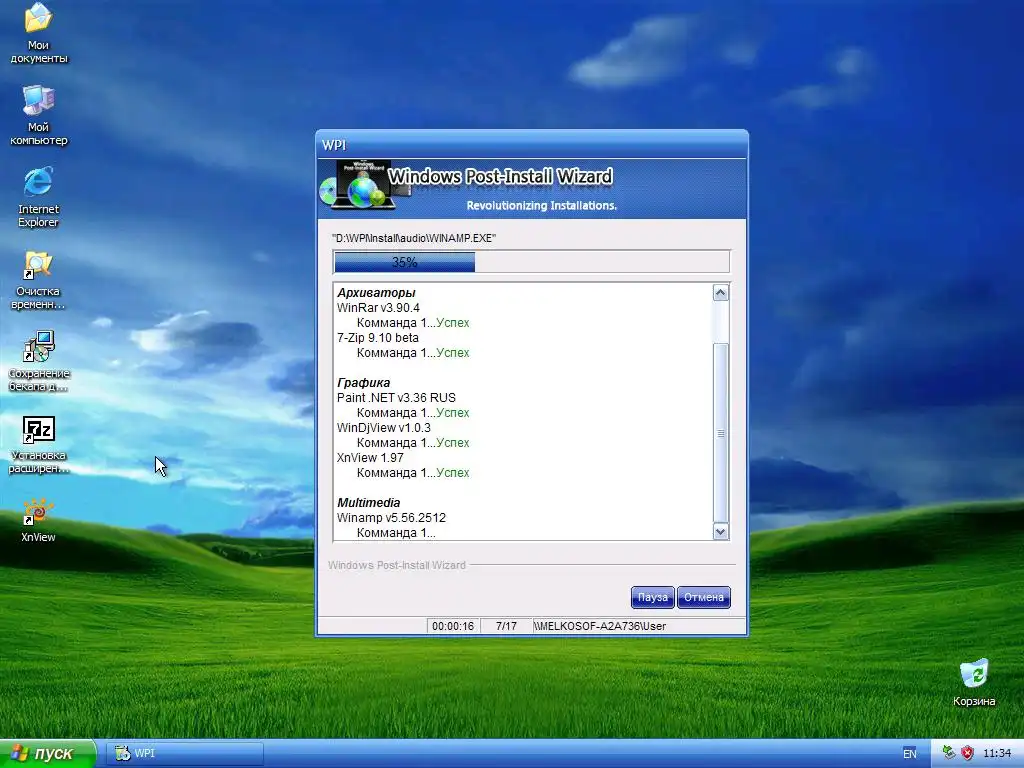Image resolution: width=1024 pixels, height=768 pixels.
Task: Select the My Computer desktop icon
Action: [x=38, y=115]
